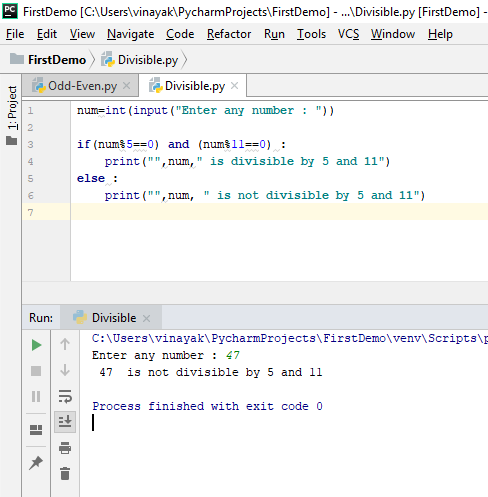The height and width of the screenshot is (497, 488).
Task: Click the green Rerun Divisible play icon
Action: pyautogui.click(x=36, y=345)
